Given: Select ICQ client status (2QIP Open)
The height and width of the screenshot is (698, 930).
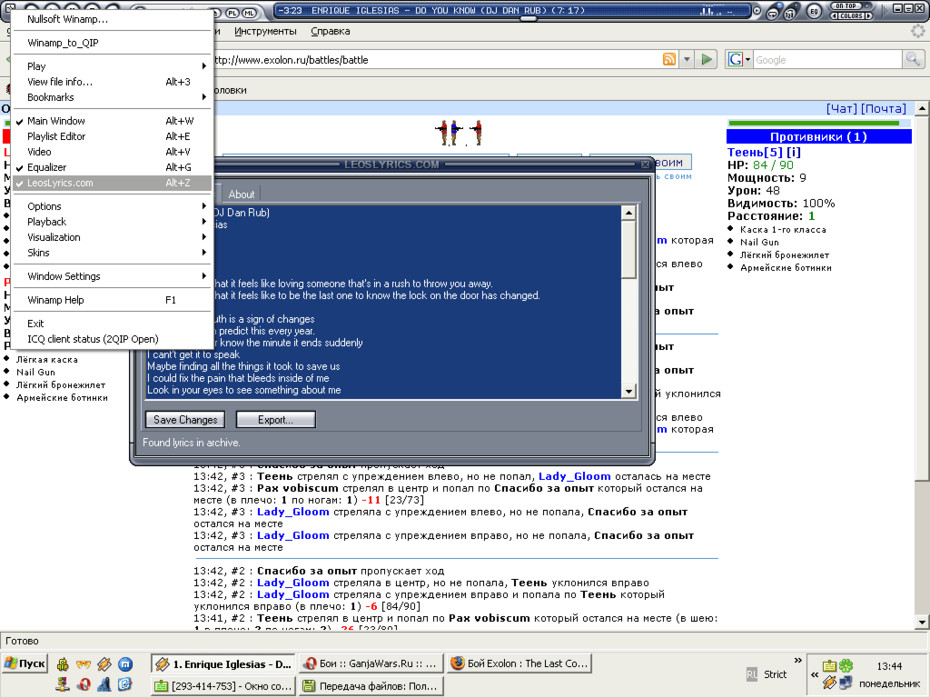Looking at the screenshot, I should [112, 339].
